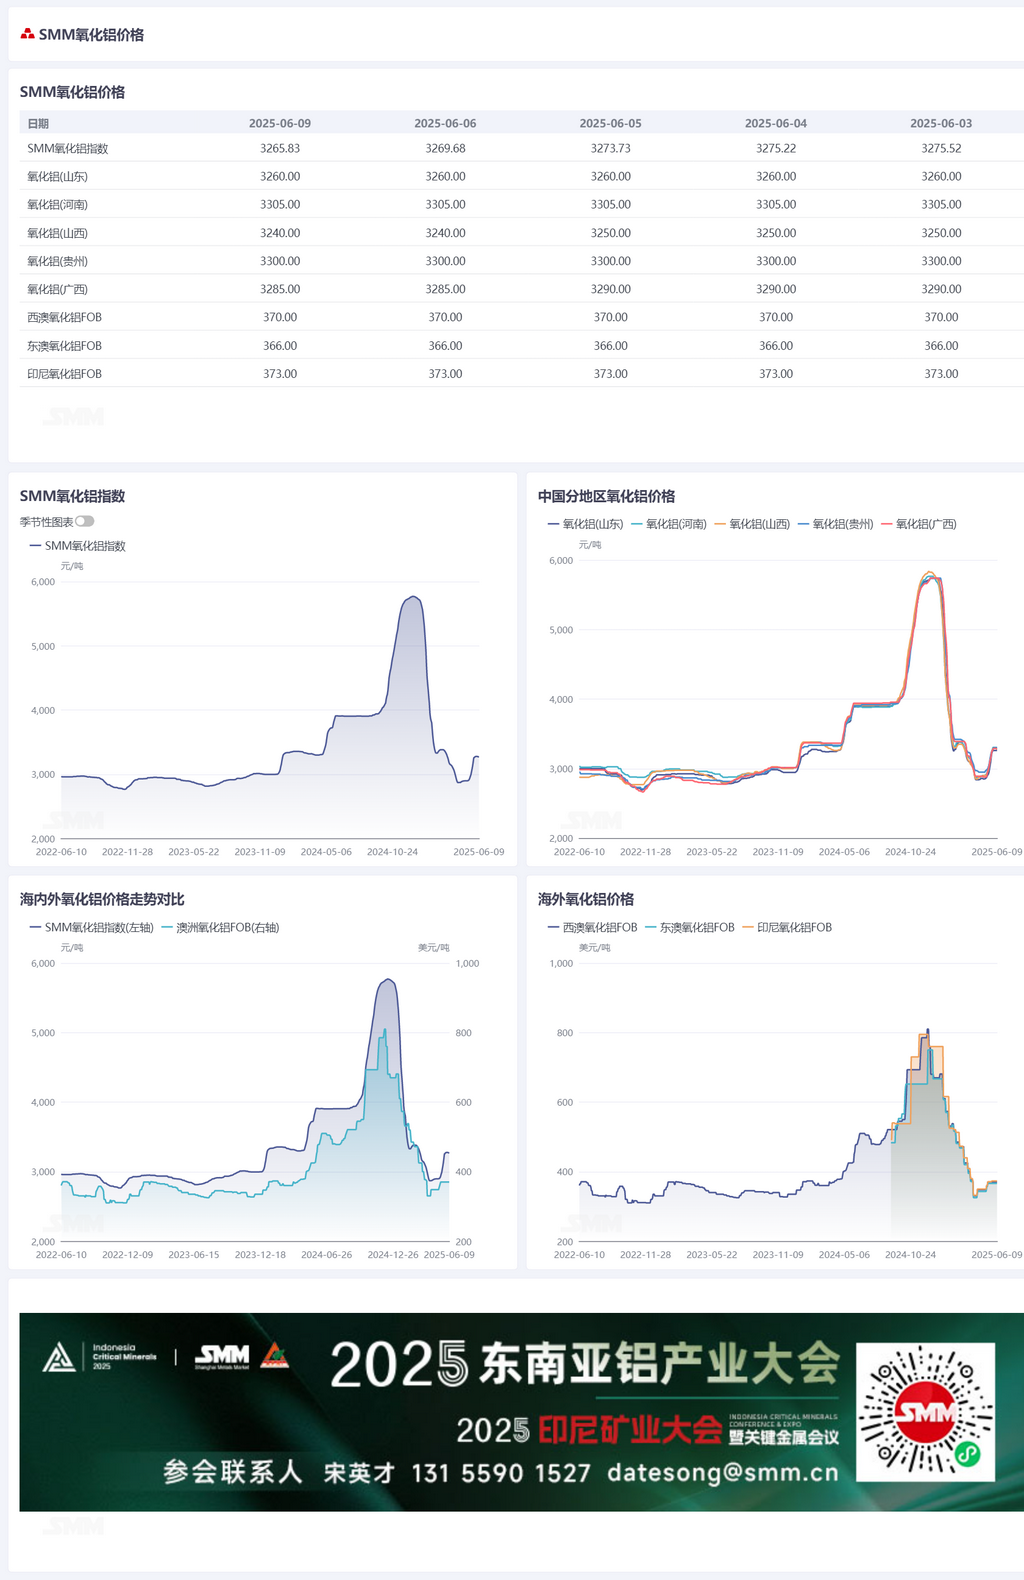Toggle the 季节性图表 seasonal chart switch
Image resolution: width=1024 pixels, height=1580 pixels.
point(85,521)
